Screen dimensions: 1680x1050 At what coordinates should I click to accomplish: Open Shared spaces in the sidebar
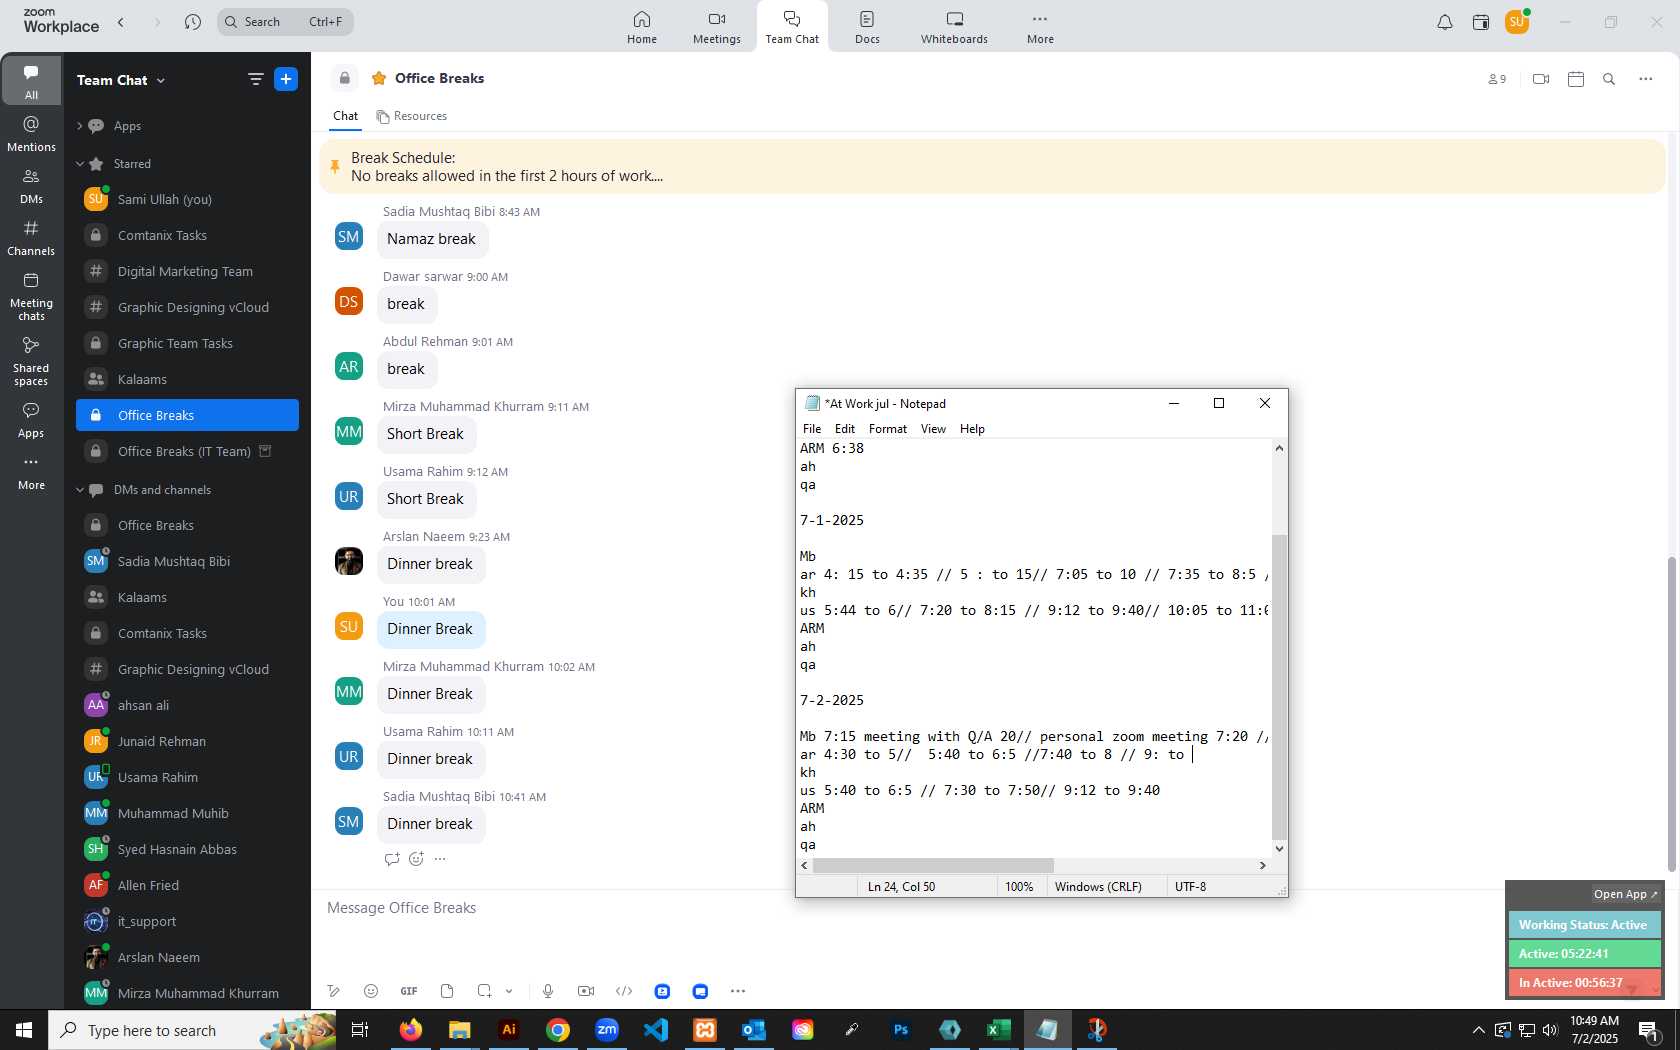click(x=31, y=362)
